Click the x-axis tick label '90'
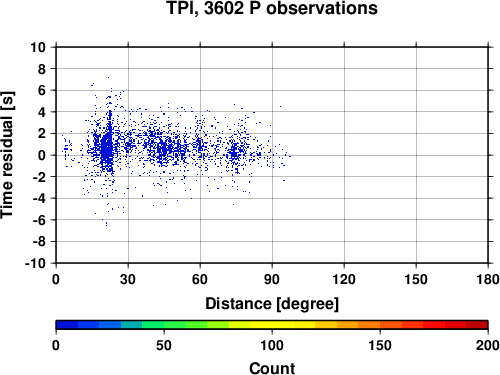 [x=272, y=279]
